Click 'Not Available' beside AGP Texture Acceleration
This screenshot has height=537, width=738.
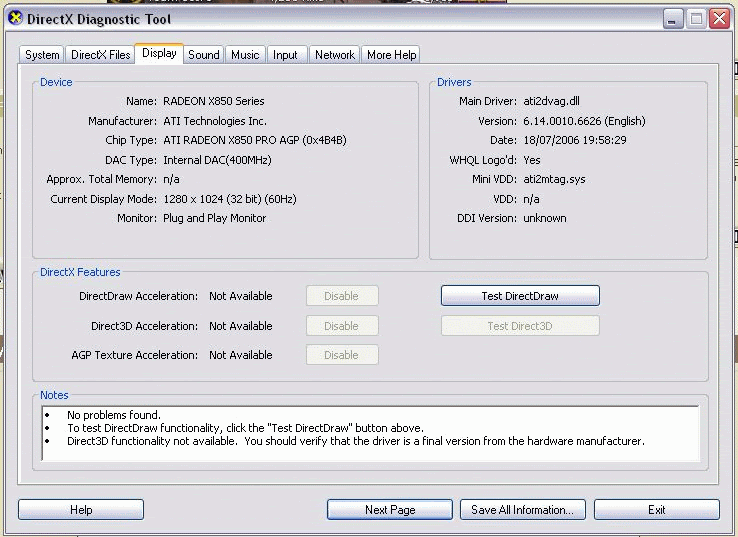(x=241, y=355)
